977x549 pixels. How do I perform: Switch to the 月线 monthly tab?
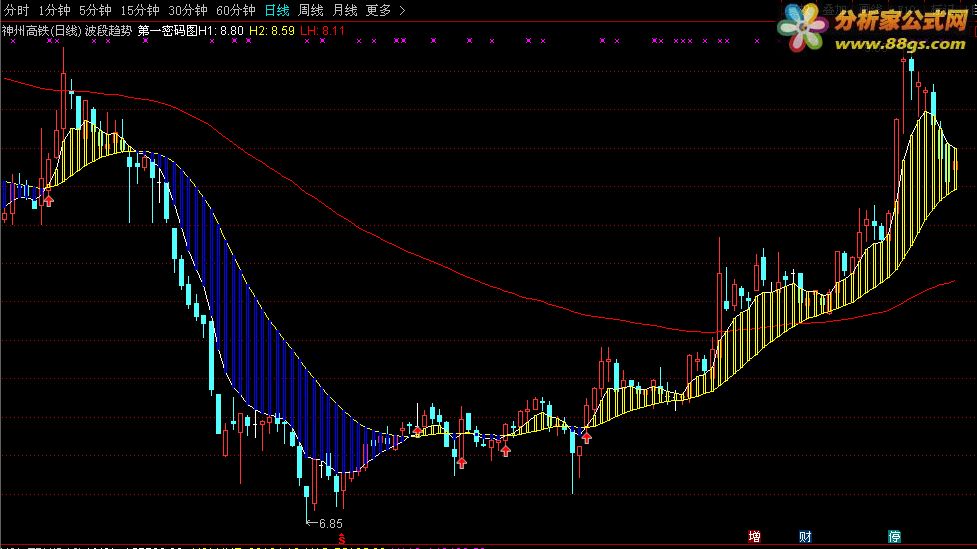coord(345,11)
